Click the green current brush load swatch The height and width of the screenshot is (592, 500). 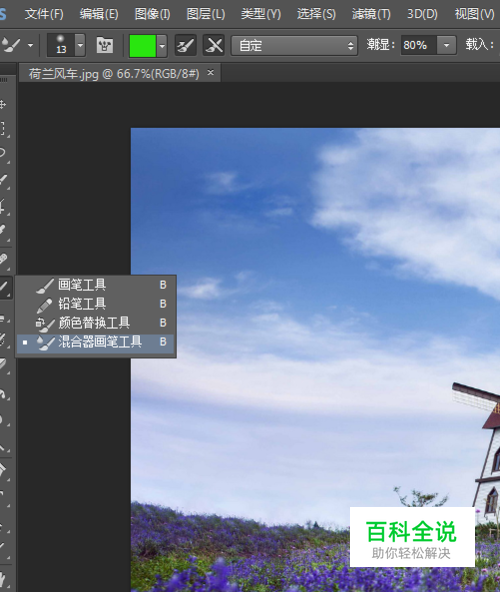pyautogui.click(x=142, y=46)
